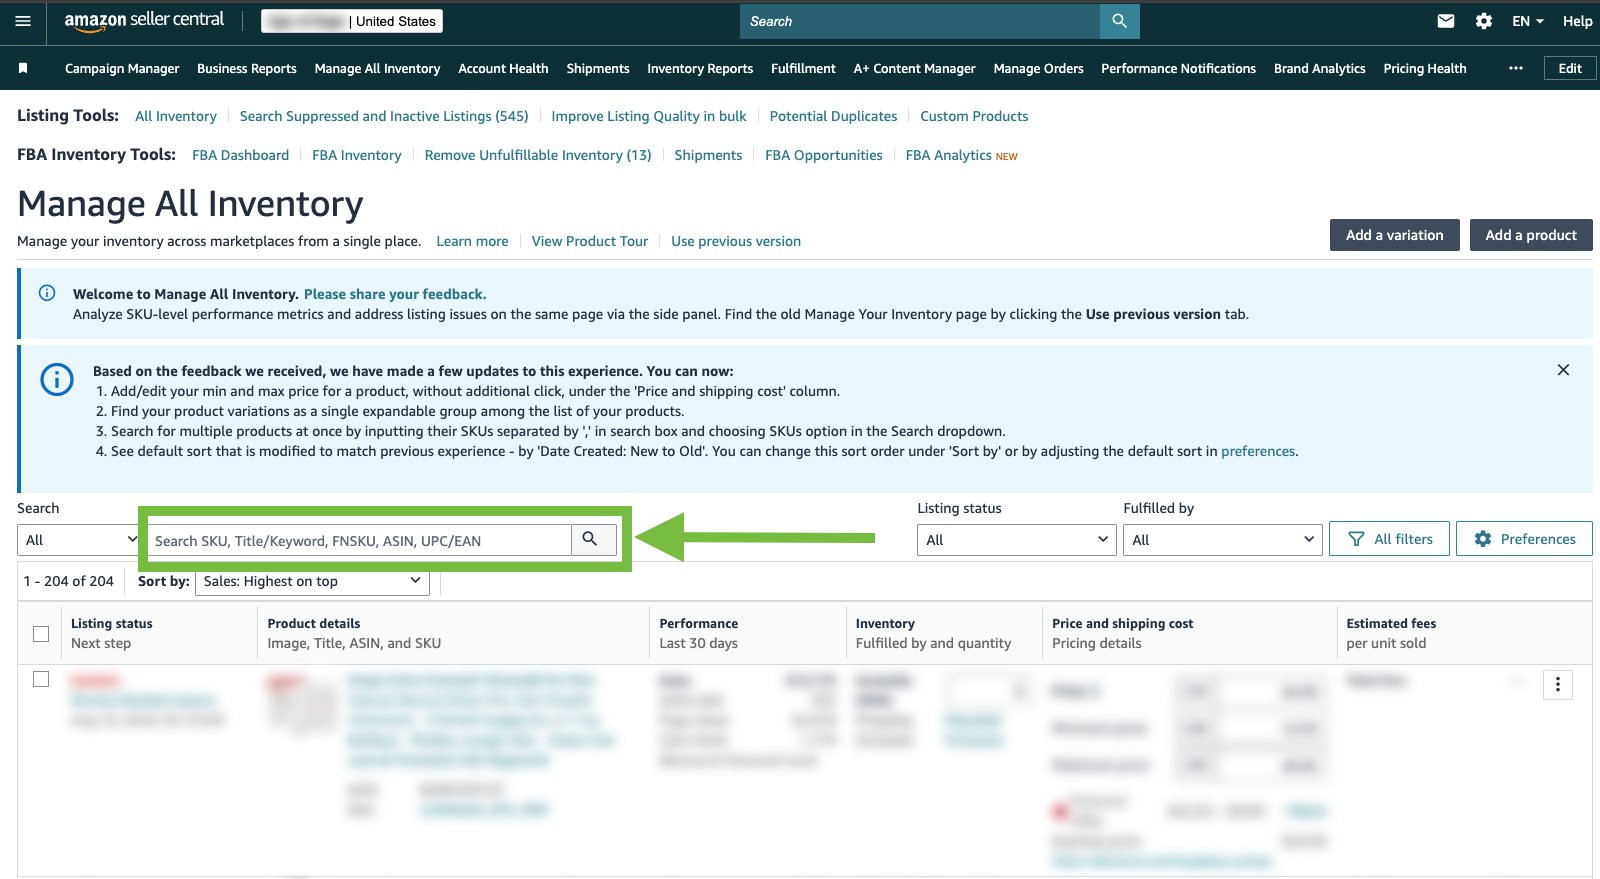Open the hamburger navigation menu

23,21
